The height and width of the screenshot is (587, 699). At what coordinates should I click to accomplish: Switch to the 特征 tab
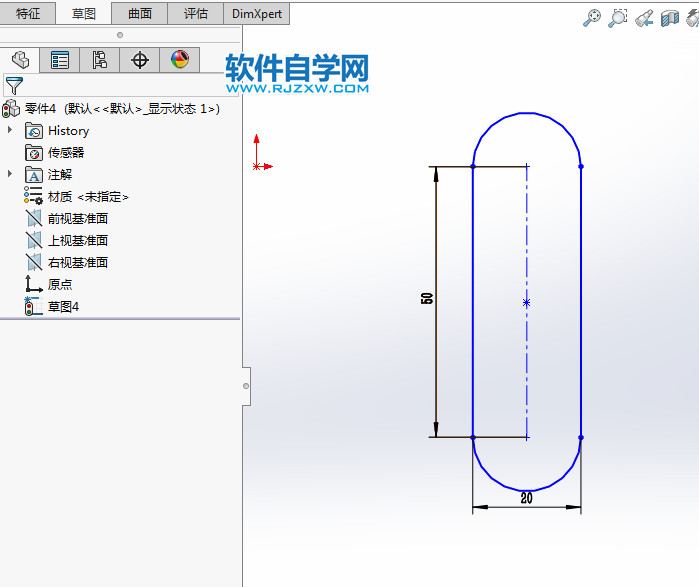[28, 13]
